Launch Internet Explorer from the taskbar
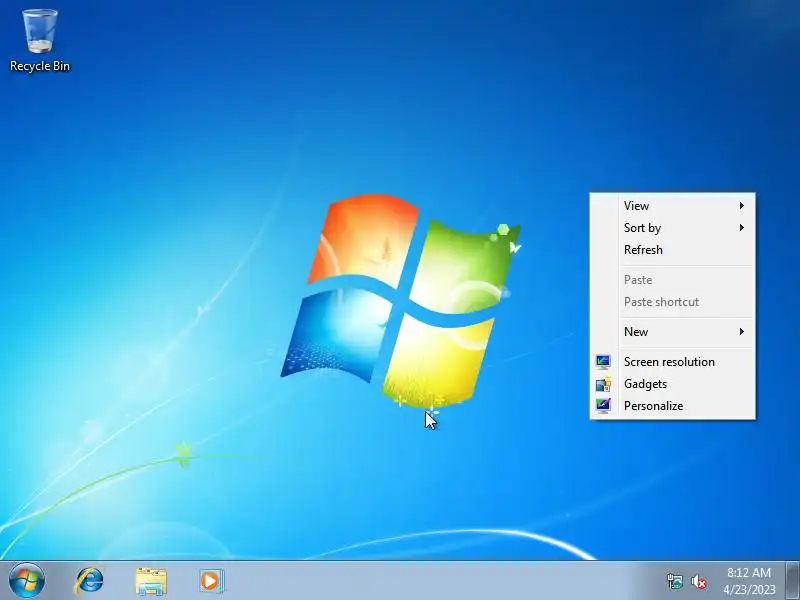This screenshot has height=600, width=800. pos(89,581)
